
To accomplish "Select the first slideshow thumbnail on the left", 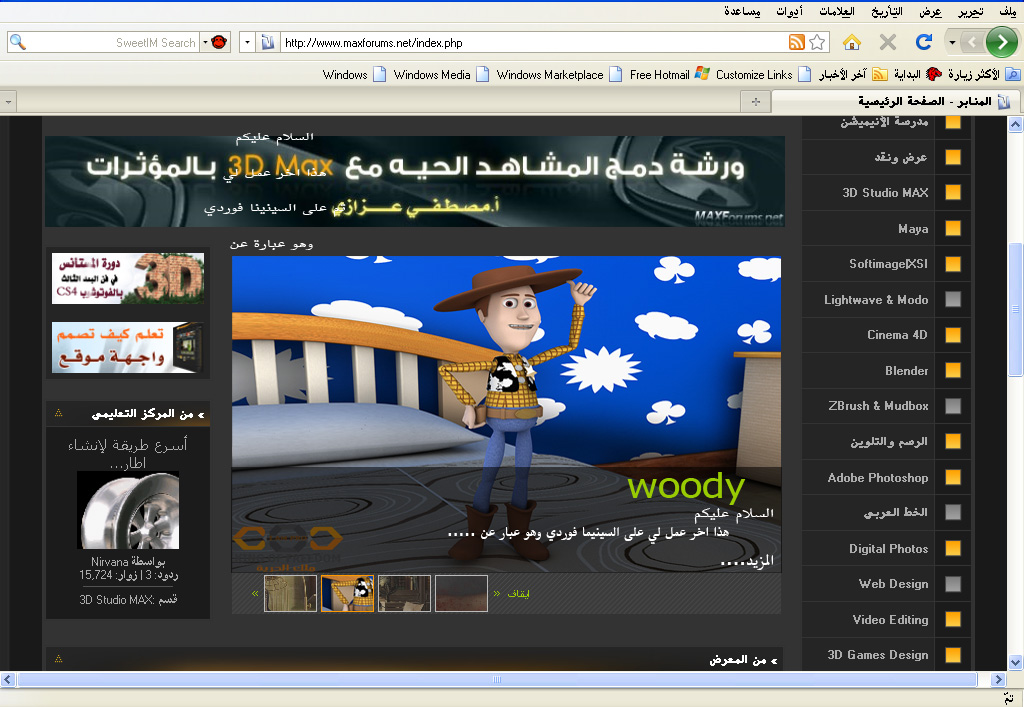I will pos(290,593).
